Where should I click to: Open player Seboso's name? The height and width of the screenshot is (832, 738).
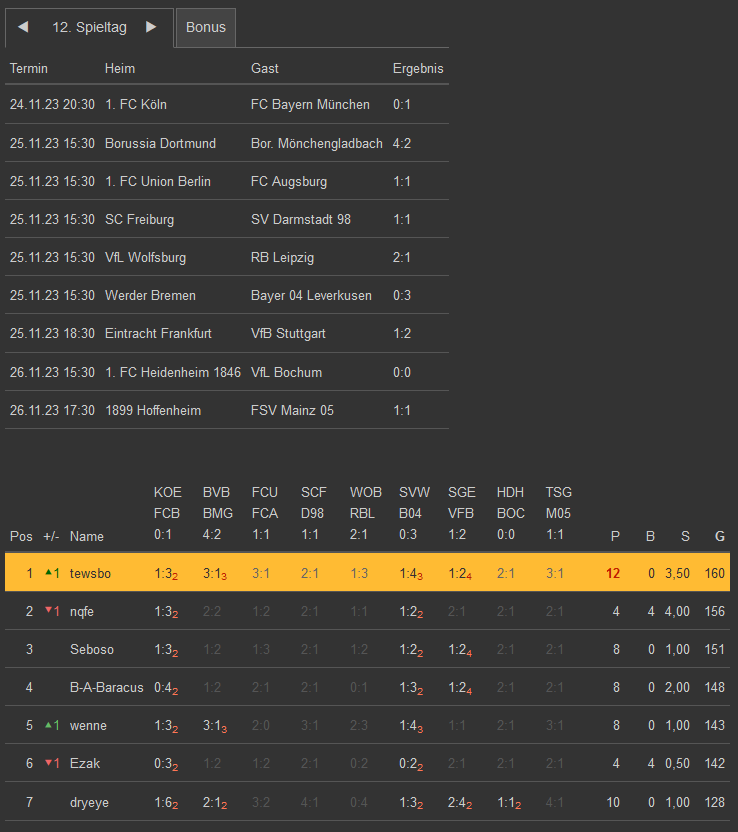pos(92,650)
